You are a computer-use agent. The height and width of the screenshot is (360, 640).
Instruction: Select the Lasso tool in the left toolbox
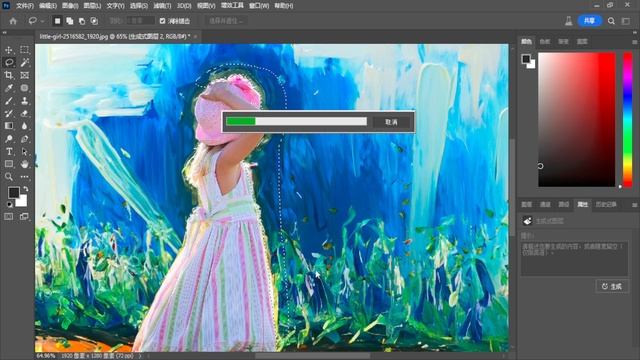pos(9,62)
